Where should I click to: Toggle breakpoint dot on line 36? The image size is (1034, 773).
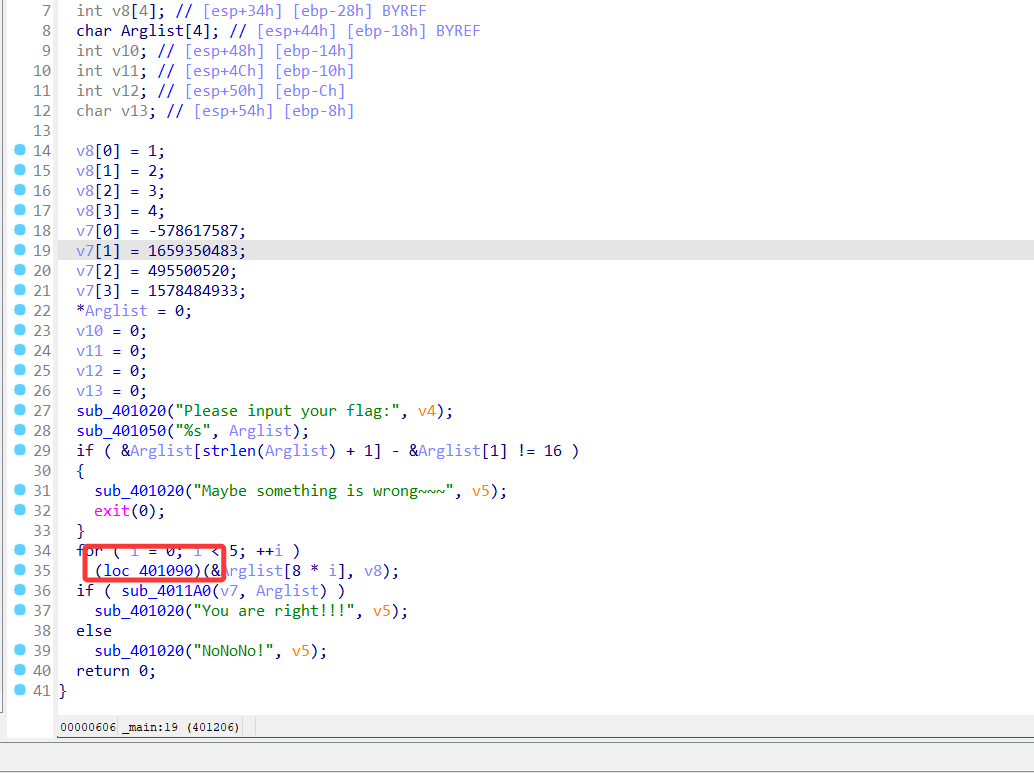[x=20, y=589]
